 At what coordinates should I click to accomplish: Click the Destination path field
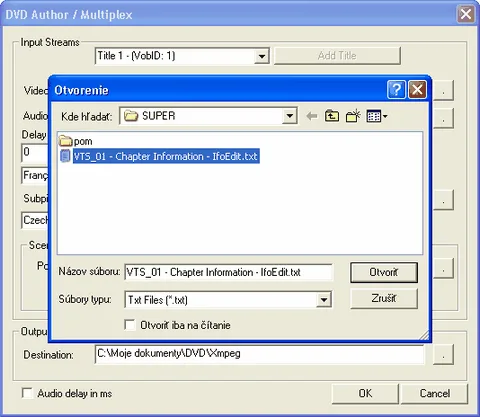[259, 354]
